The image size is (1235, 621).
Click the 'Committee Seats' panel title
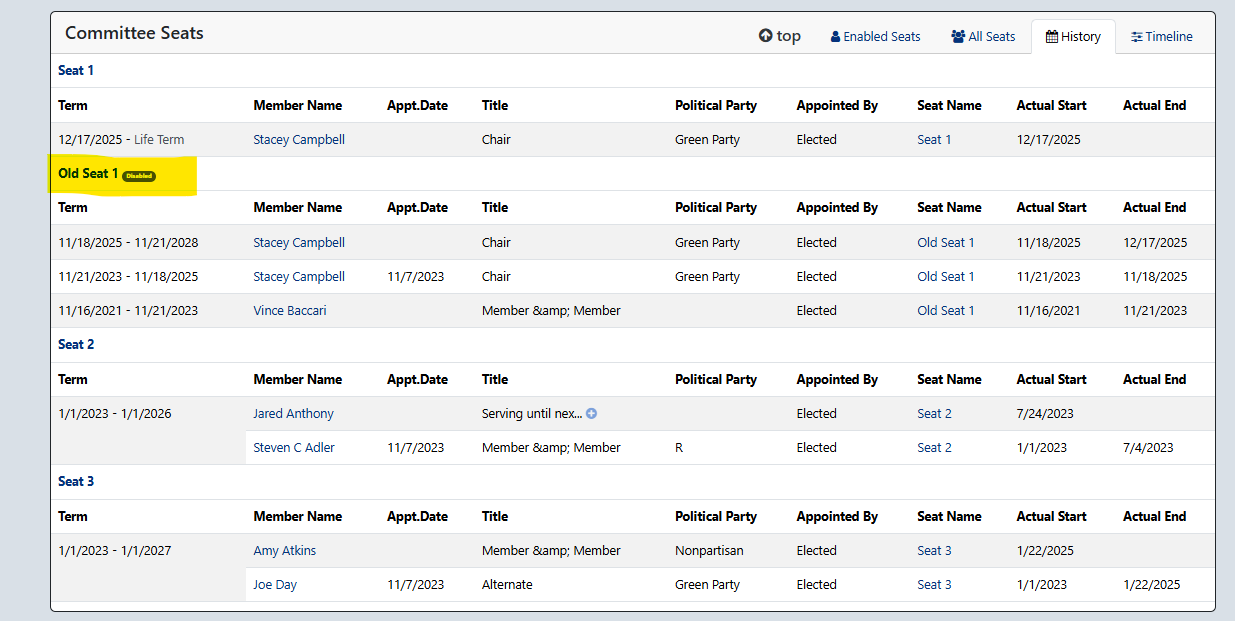coord(134,33)
